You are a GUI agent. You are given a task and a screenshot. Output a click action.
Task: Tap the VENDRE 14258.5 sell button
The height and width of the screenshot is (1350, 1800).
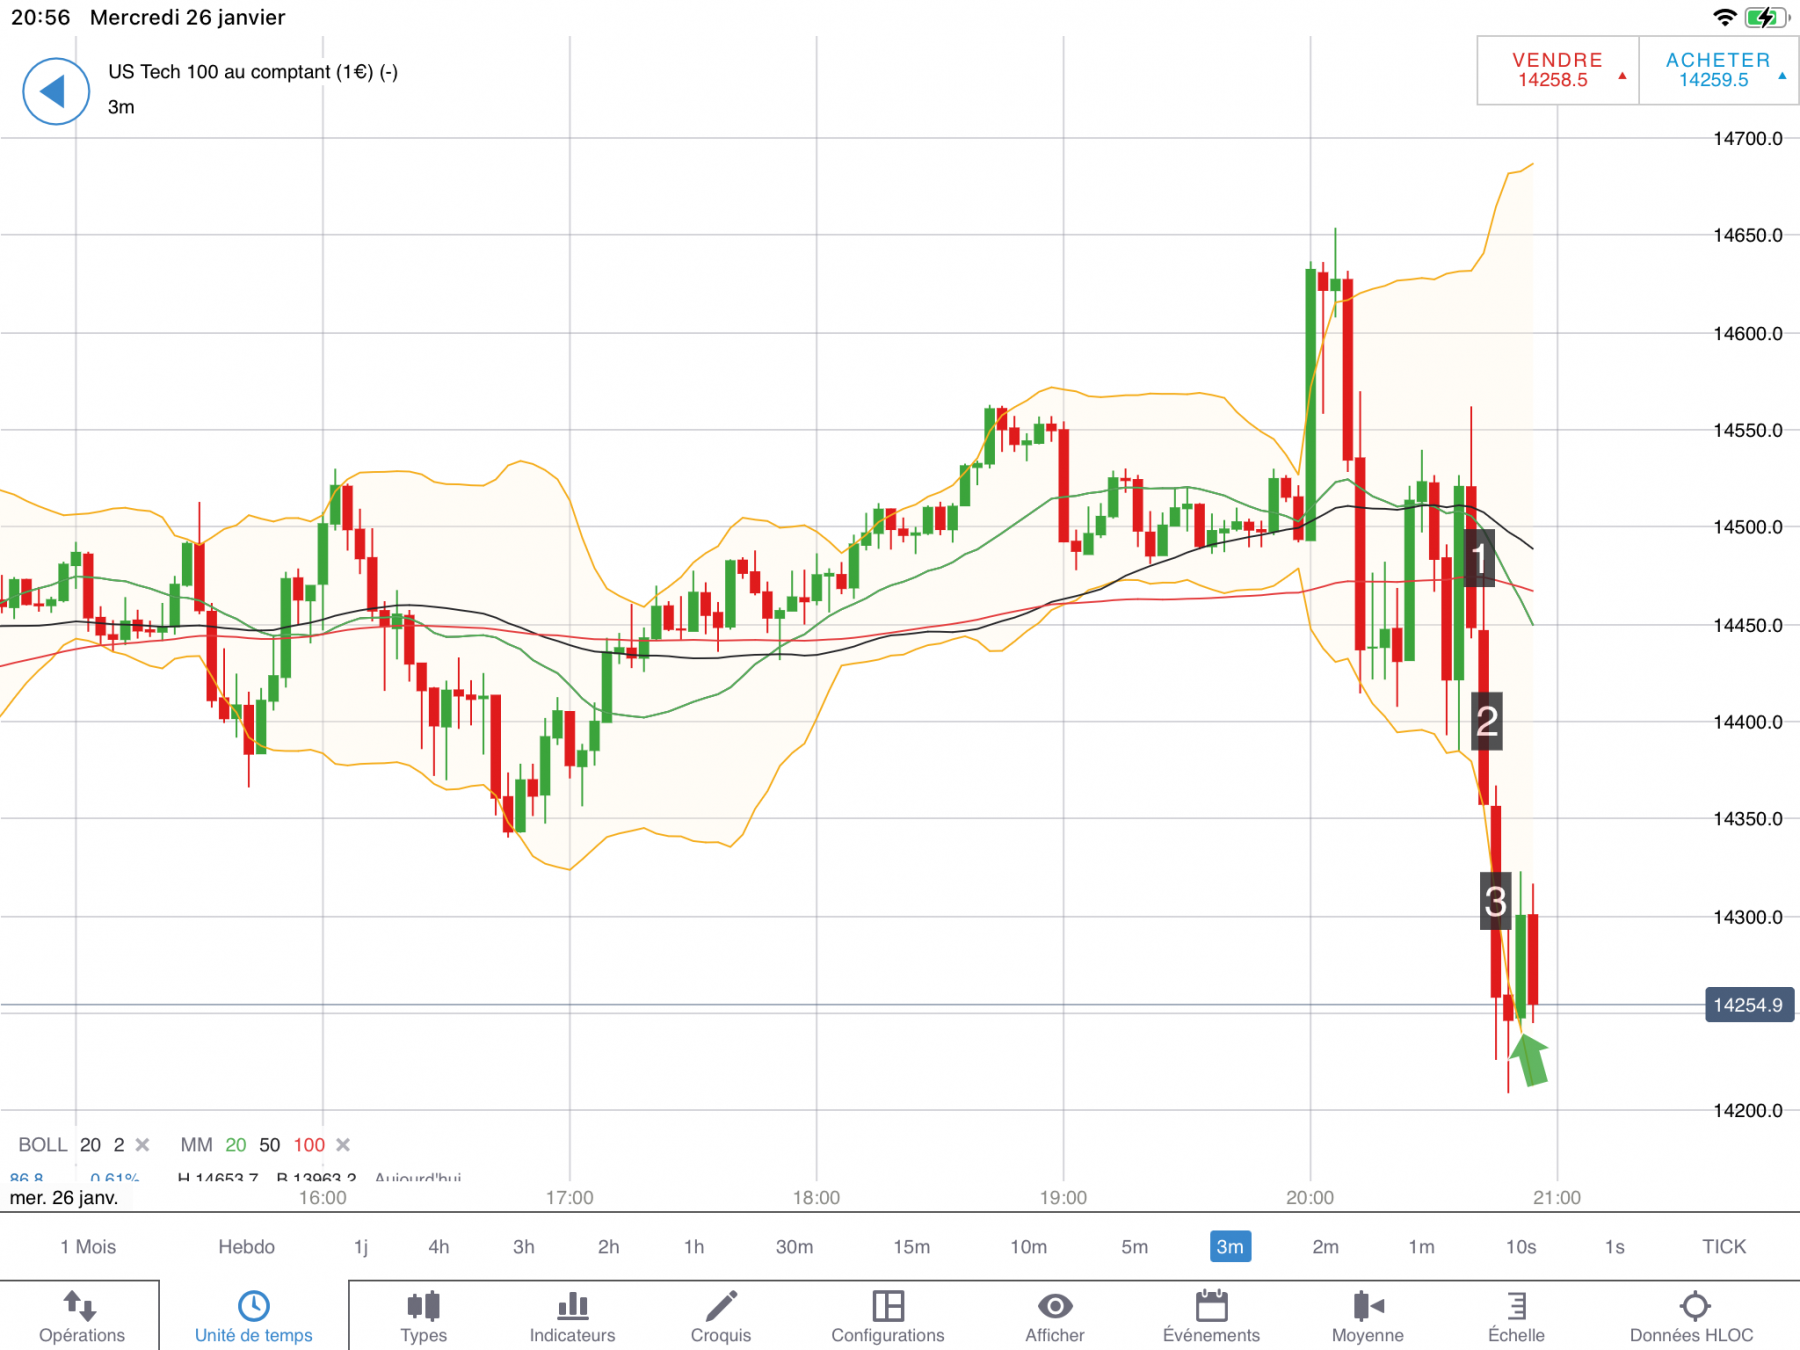point(1557,70)
